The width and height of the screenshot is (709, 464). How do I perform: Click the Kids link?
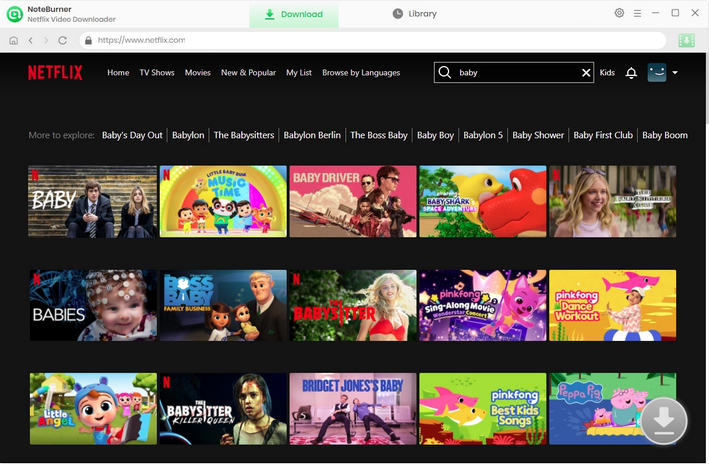coord(607,72)
